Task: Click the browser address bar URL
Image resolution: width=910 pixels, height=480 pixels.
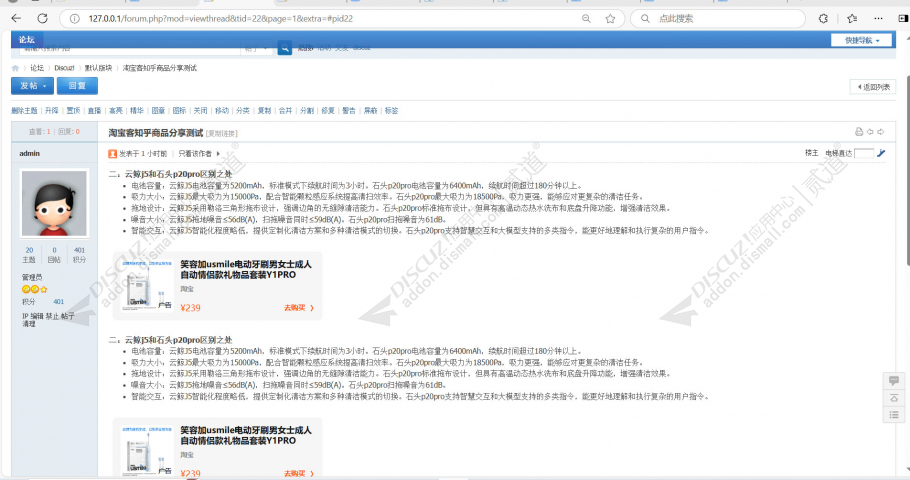Action: pyautogui.click(x=221, y=19)
